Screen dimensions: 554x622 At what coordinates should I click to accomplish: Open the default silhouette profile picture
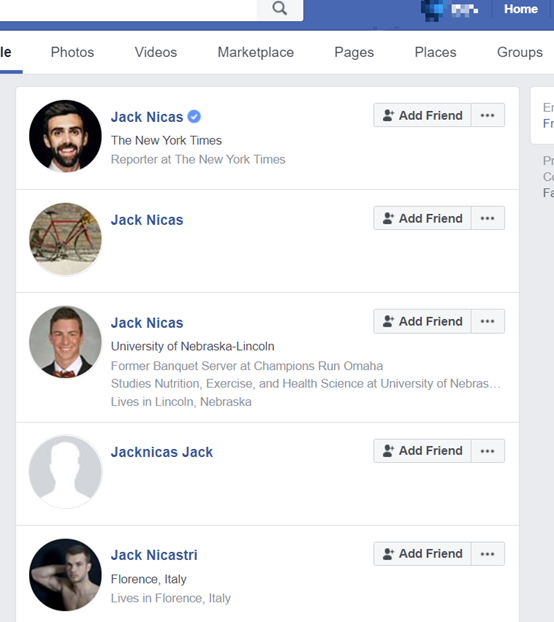point(65,472)
